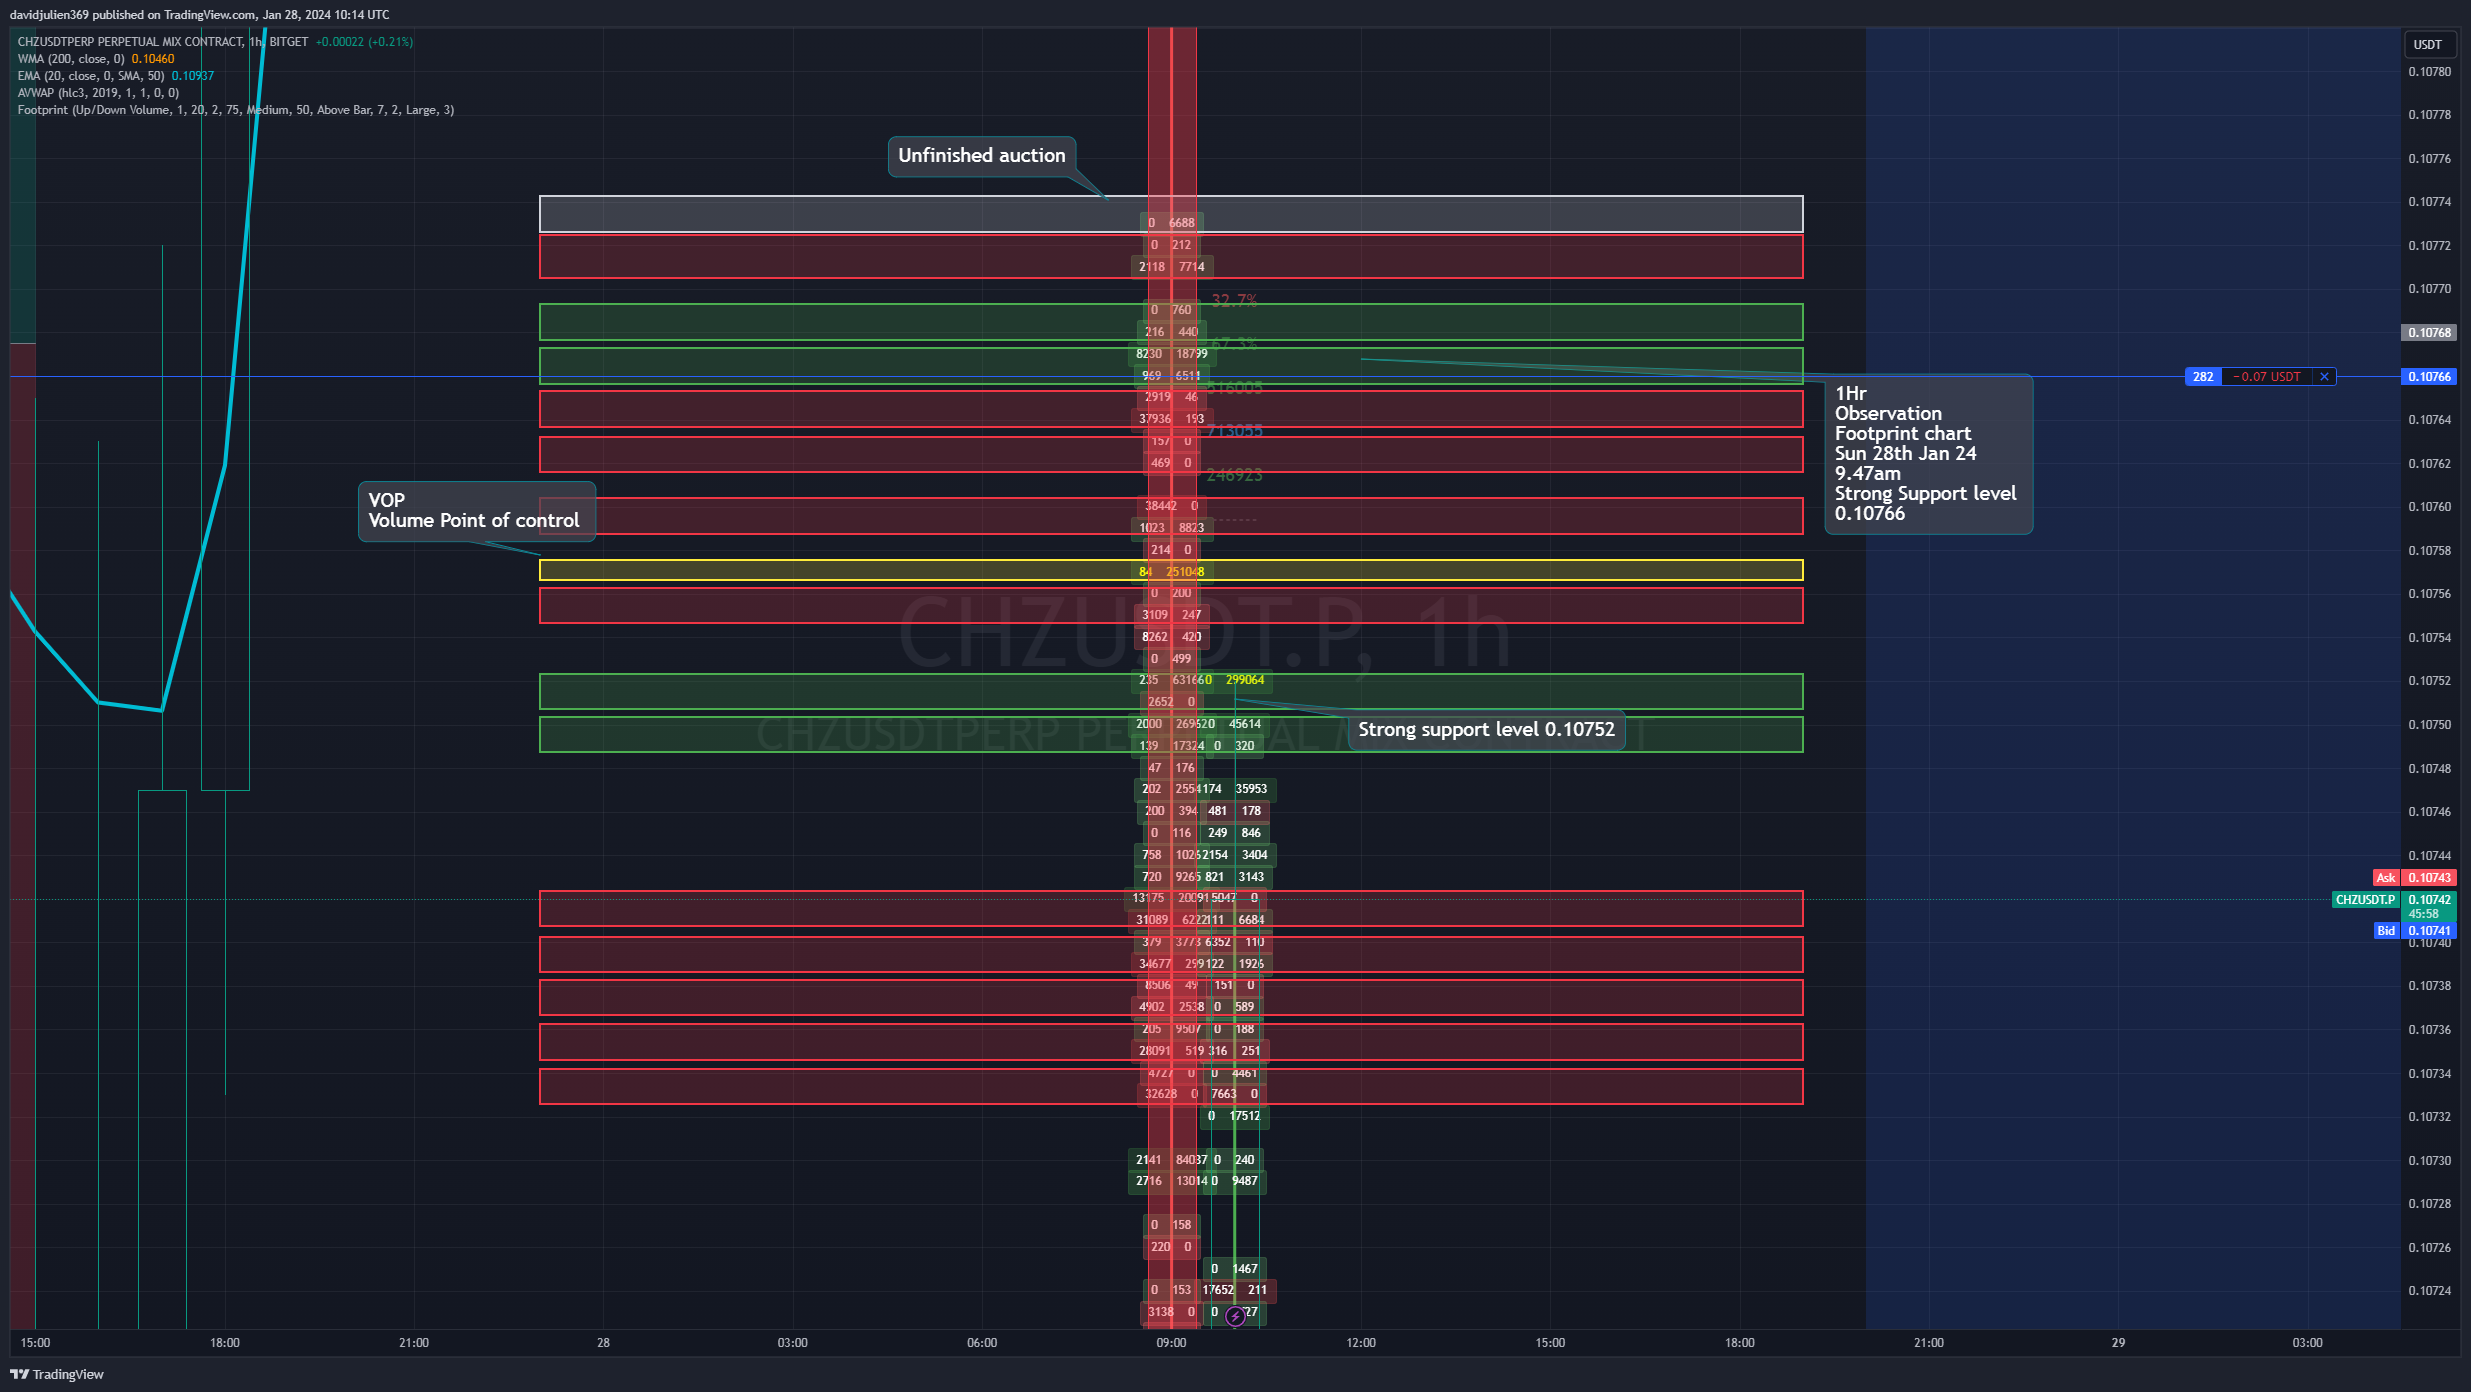
Task: Click the 18:00 label left of date 28
Action: point(225,1343)
